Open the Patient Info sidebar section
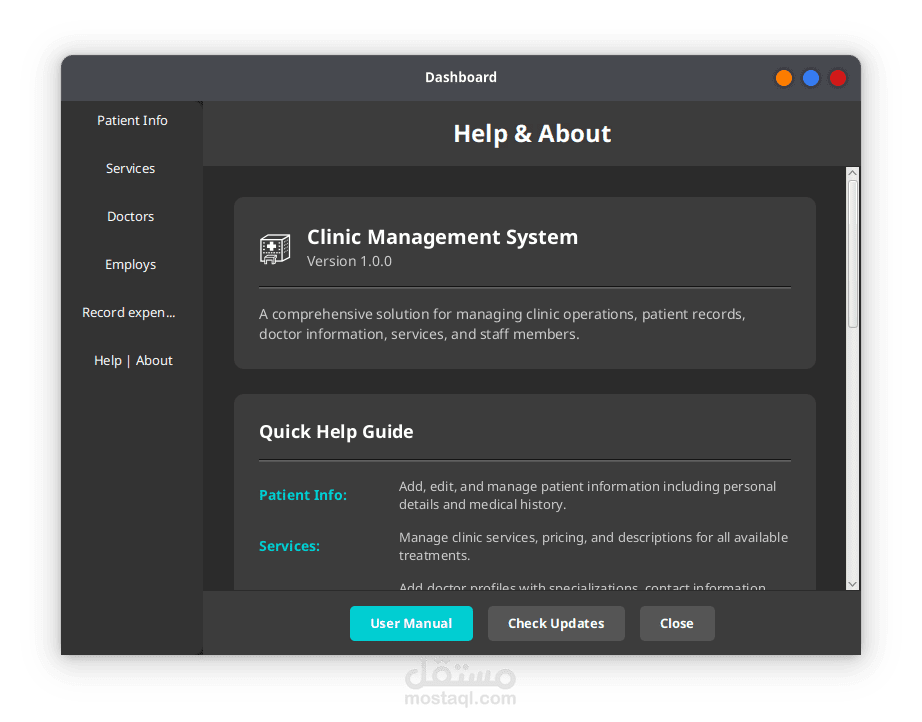The image size is (922, 722). pos(132,121)
